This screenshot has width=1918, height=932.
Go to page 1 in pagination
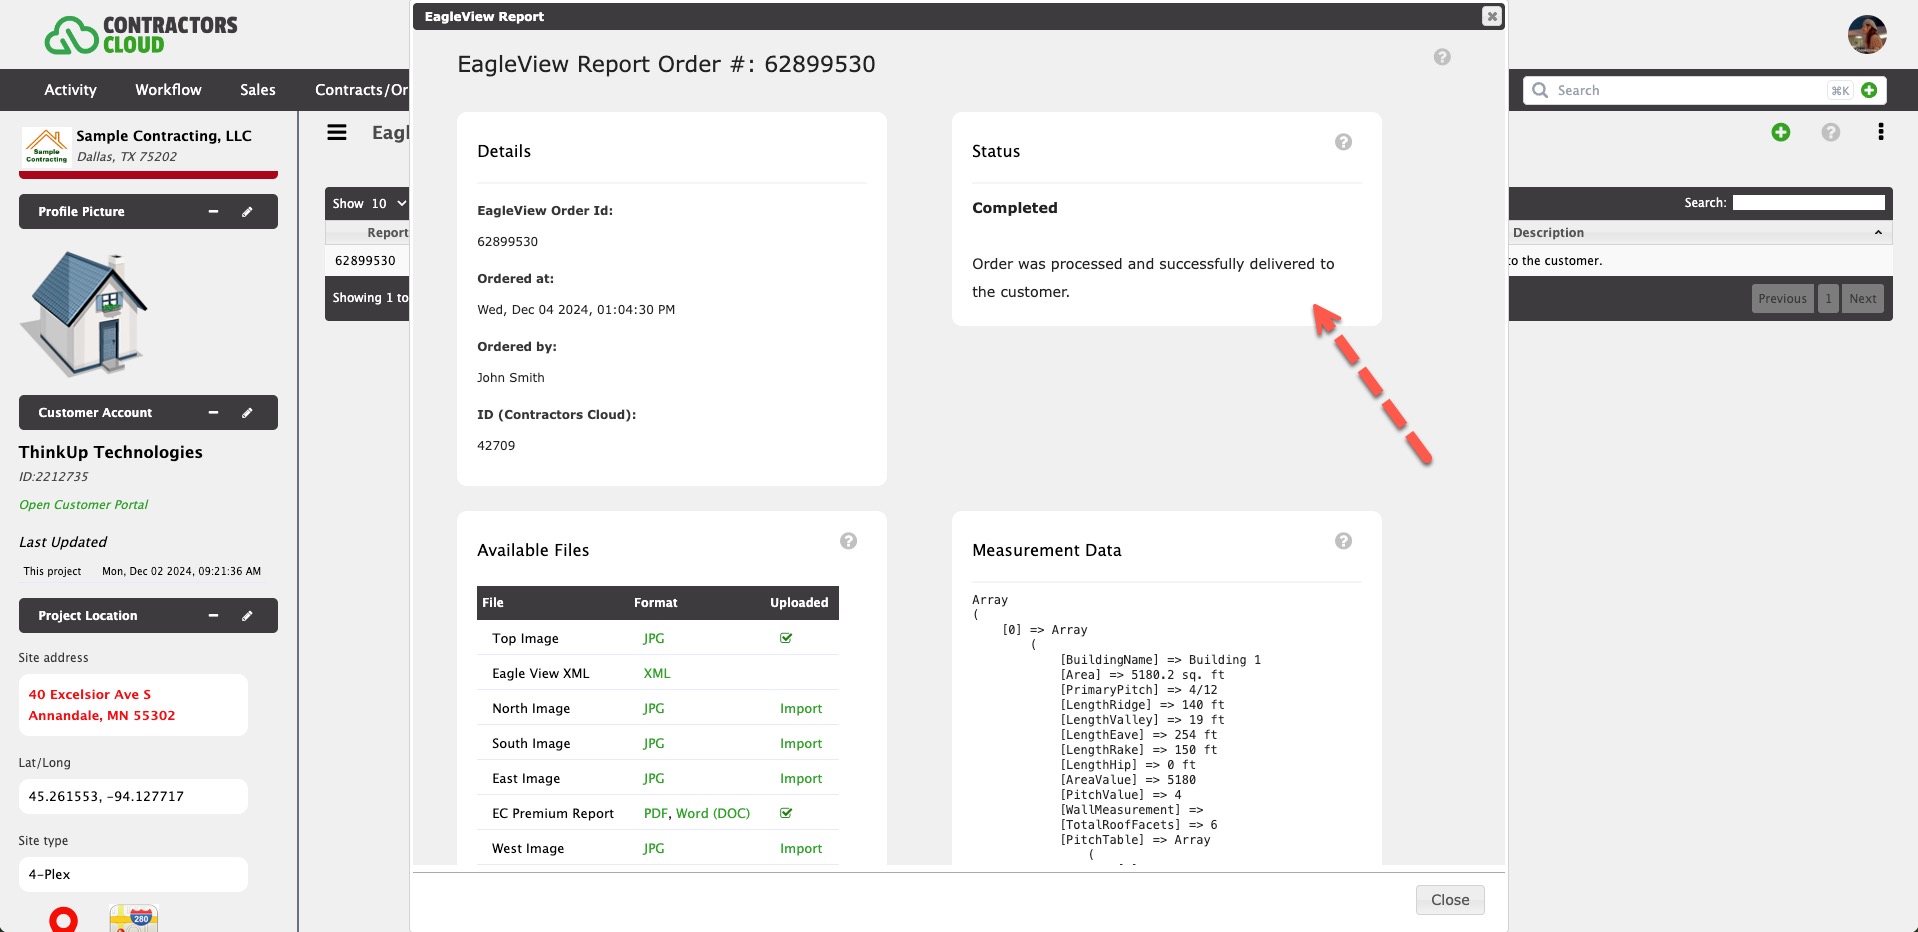point(1828,298)
